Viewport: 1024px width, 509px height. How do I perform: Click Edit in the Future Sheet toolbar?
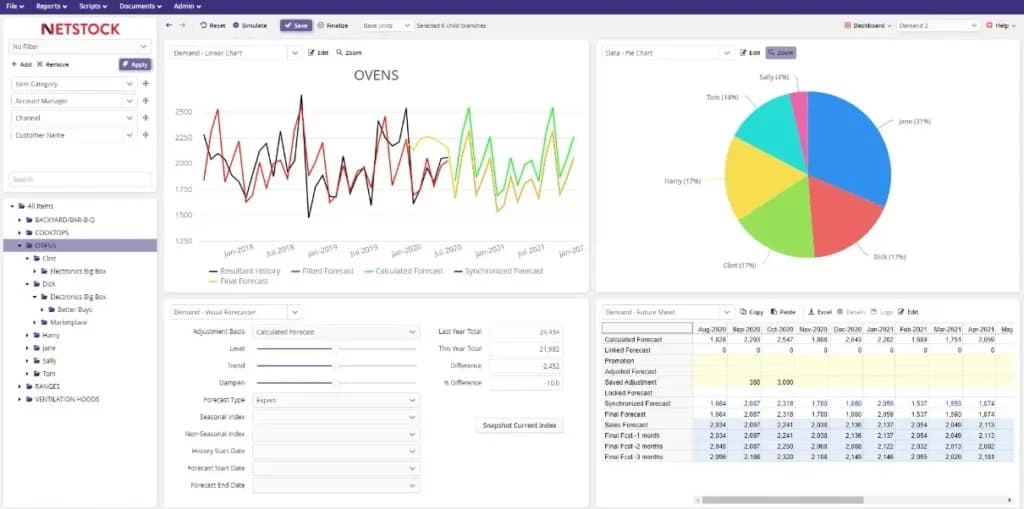pos(908,312)
